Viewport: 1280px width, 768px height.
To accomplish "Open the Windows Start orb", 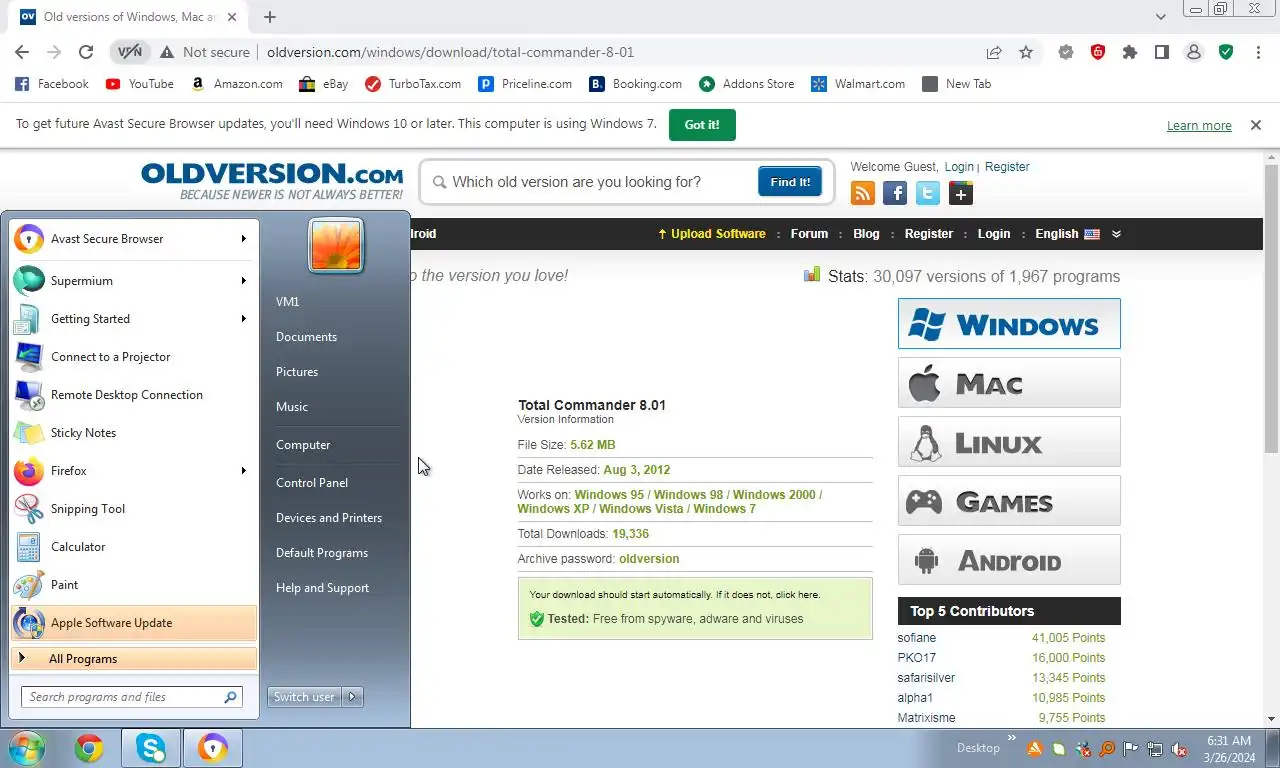I will (27, 748).
